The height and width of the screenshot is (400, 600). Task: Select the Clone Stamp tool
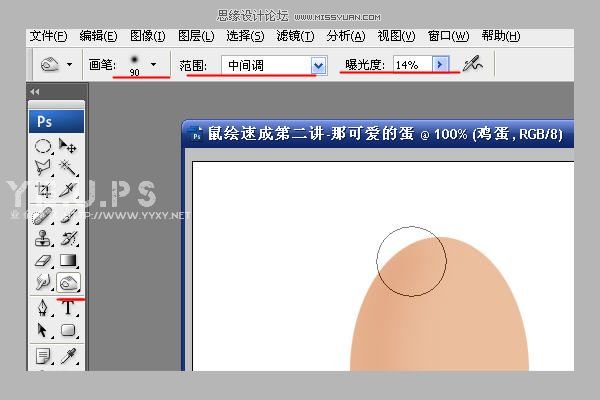tap(43, 238)
